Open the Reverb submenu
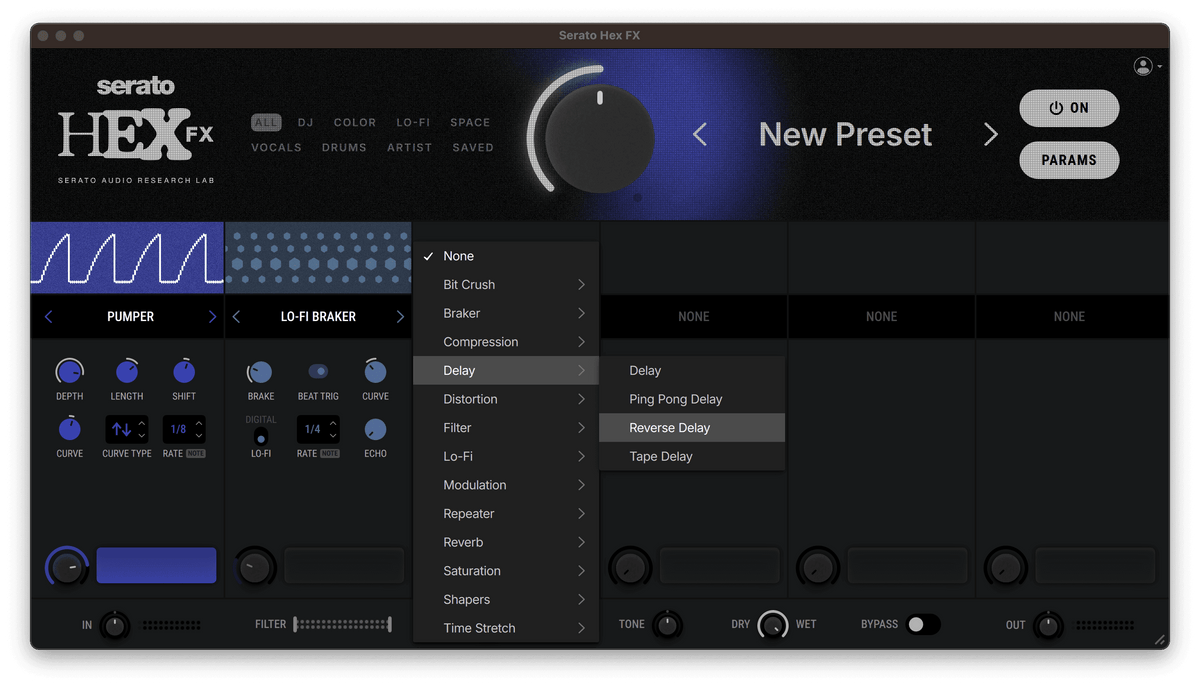The image size is (1200, 687). click(506, 542)
